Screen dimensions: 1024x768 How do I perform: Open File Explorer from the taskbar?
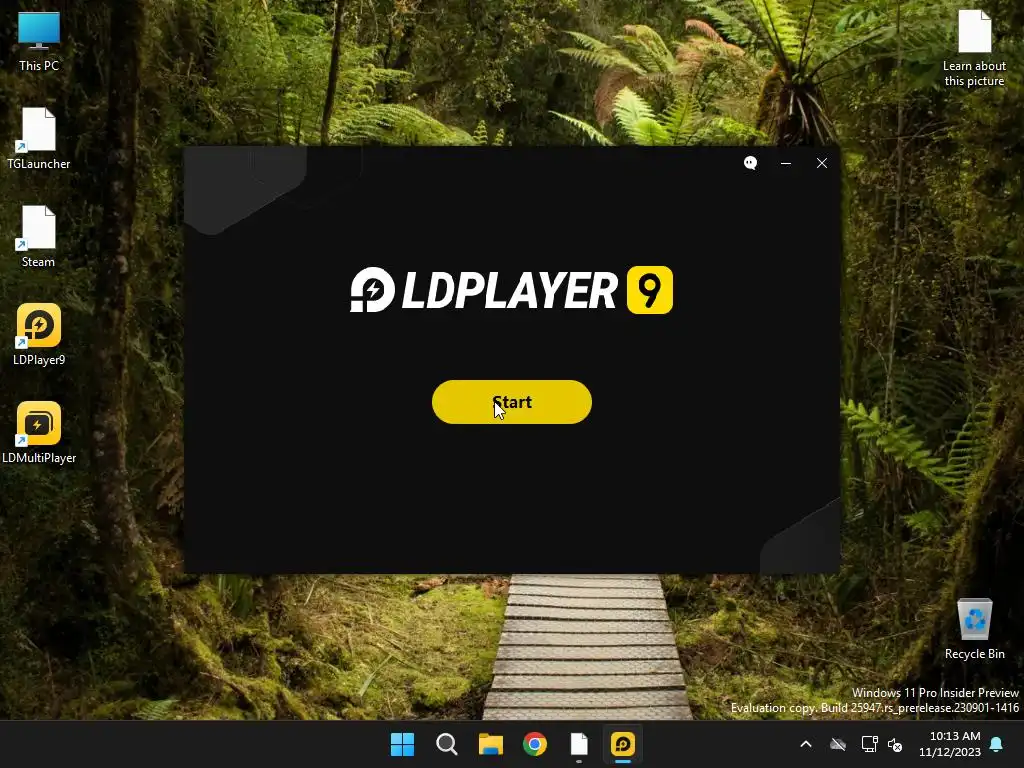pos(490,744)
